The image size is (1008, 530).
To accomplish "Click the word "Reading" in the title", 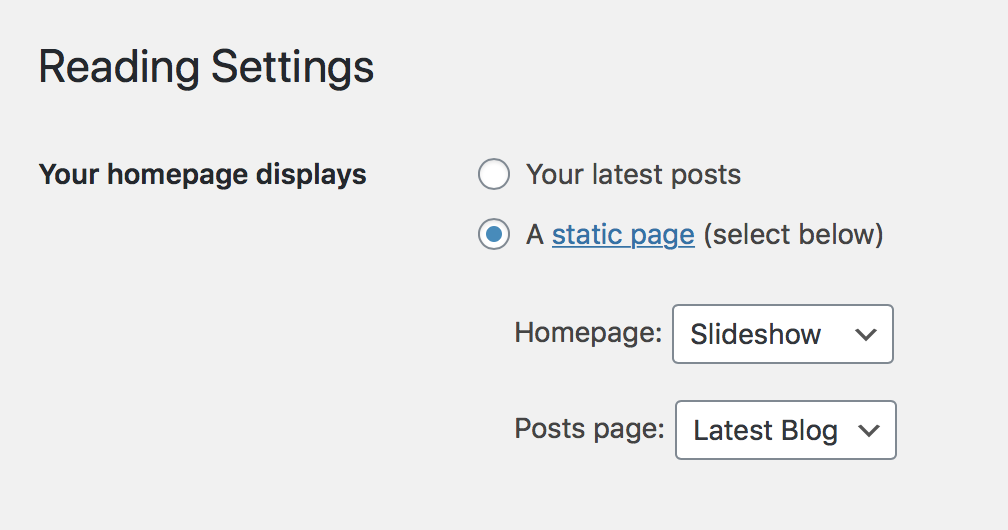I will click(118, 68).
